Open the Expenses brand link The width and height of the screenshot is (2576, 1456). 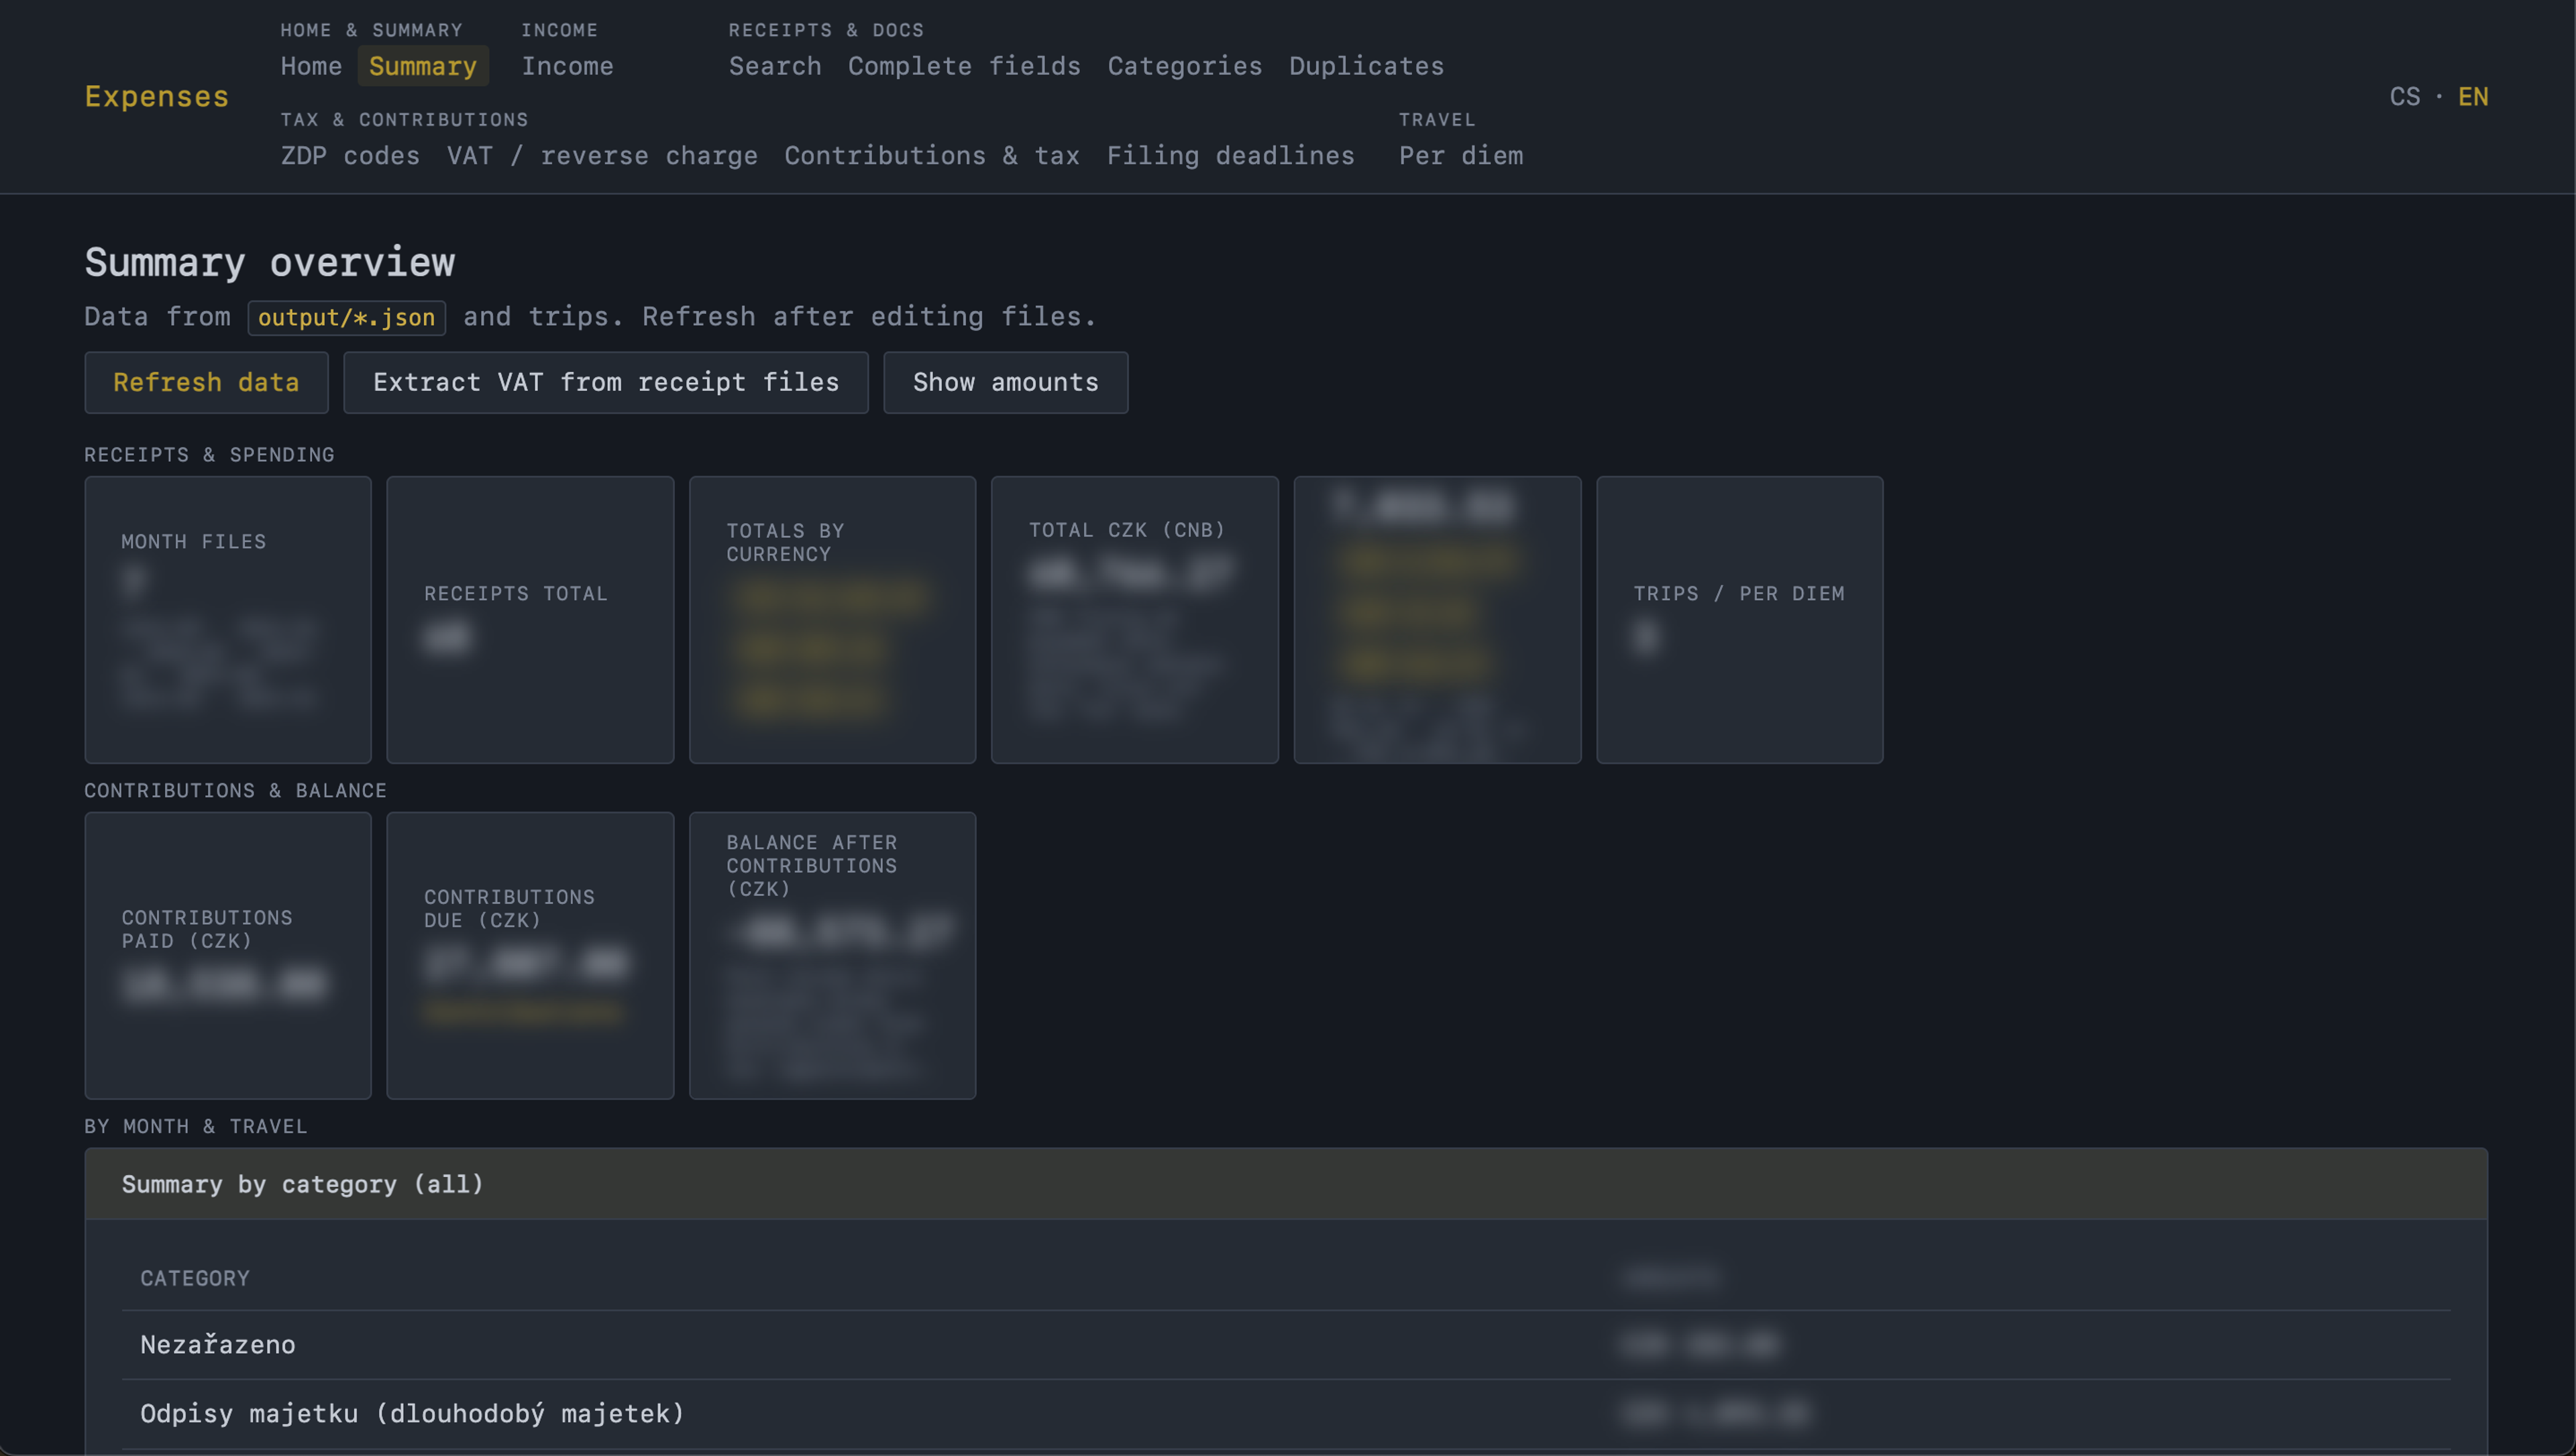(157, 96)
